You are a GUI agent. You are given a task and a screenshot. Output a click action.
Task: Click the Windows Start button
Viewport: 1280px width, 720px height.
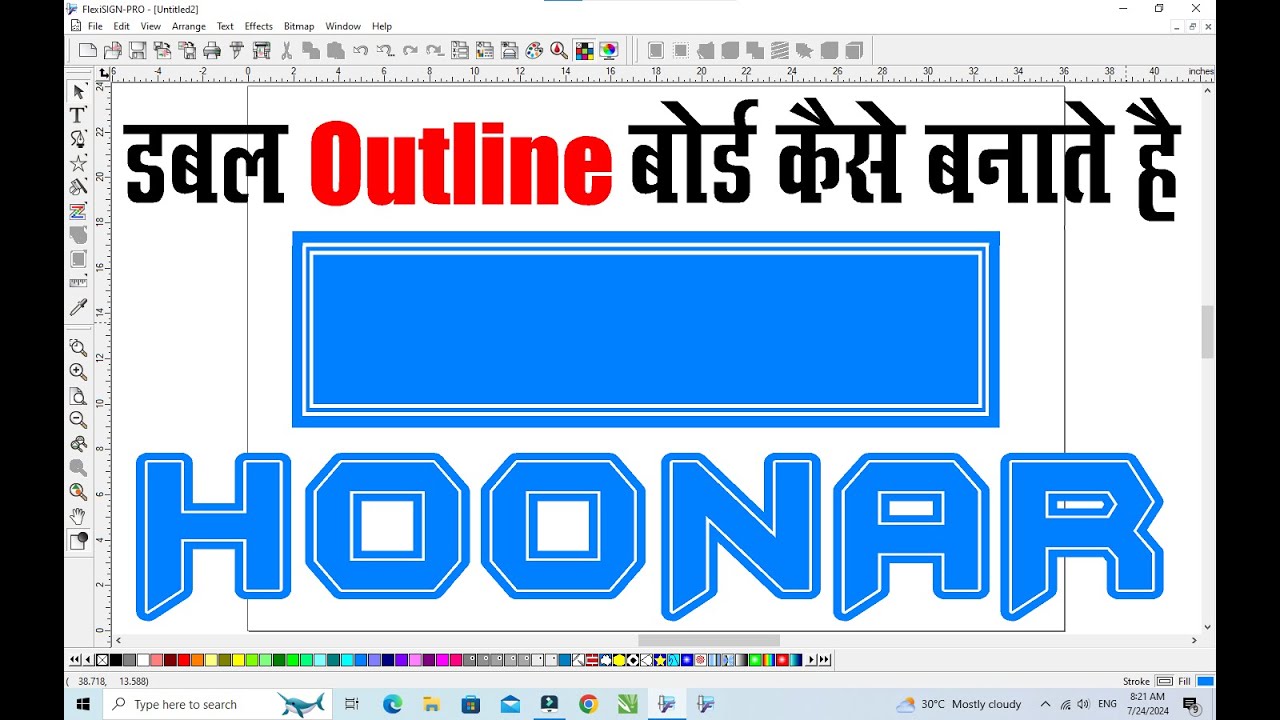pos(83,704)
